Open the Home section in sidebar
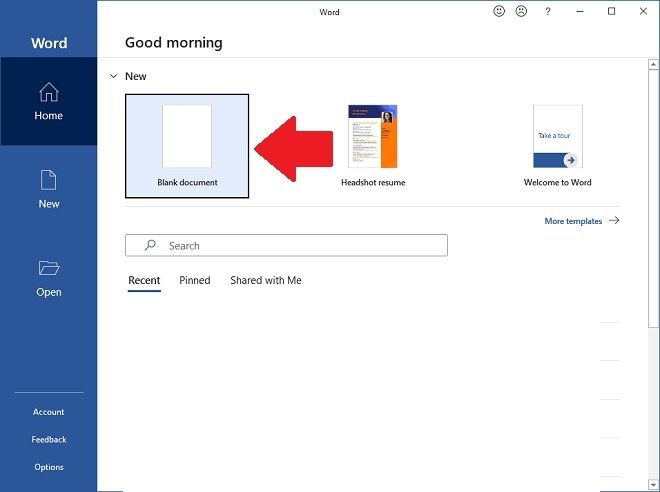This screenshot has height=492, width=660. point(48,101)
